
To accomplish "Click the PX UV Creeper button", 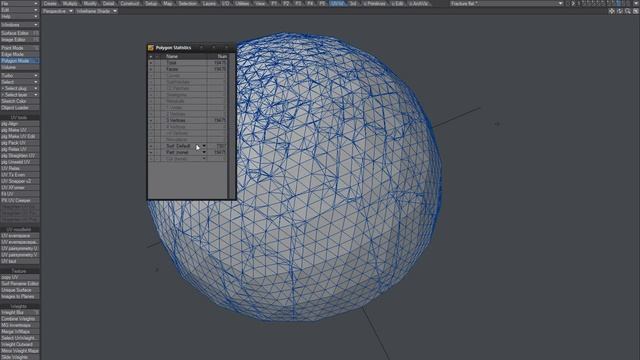I will pyautogui.click(x=20, y=200).
